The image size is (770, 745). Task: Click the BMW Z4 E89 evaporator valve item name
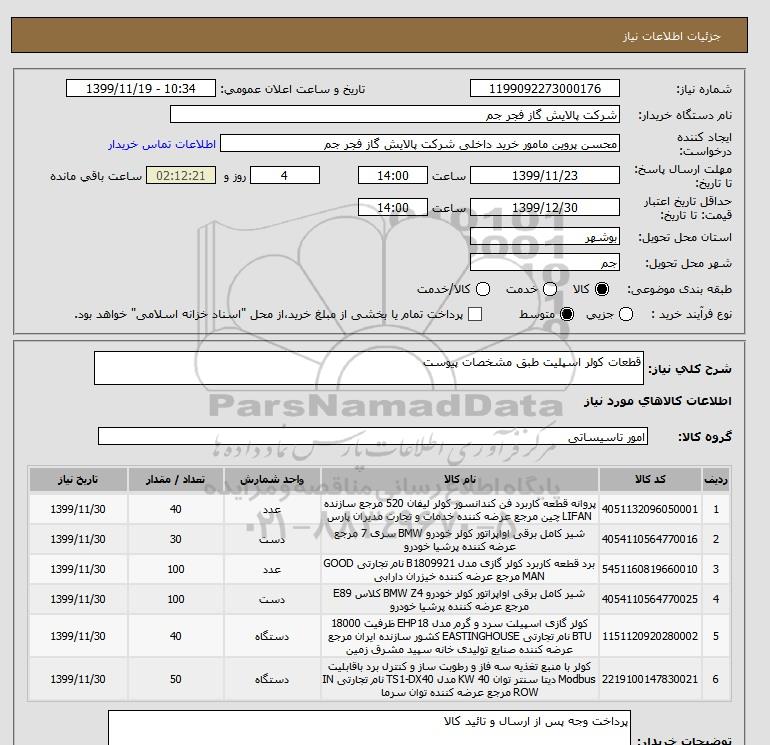coord(460,600)
